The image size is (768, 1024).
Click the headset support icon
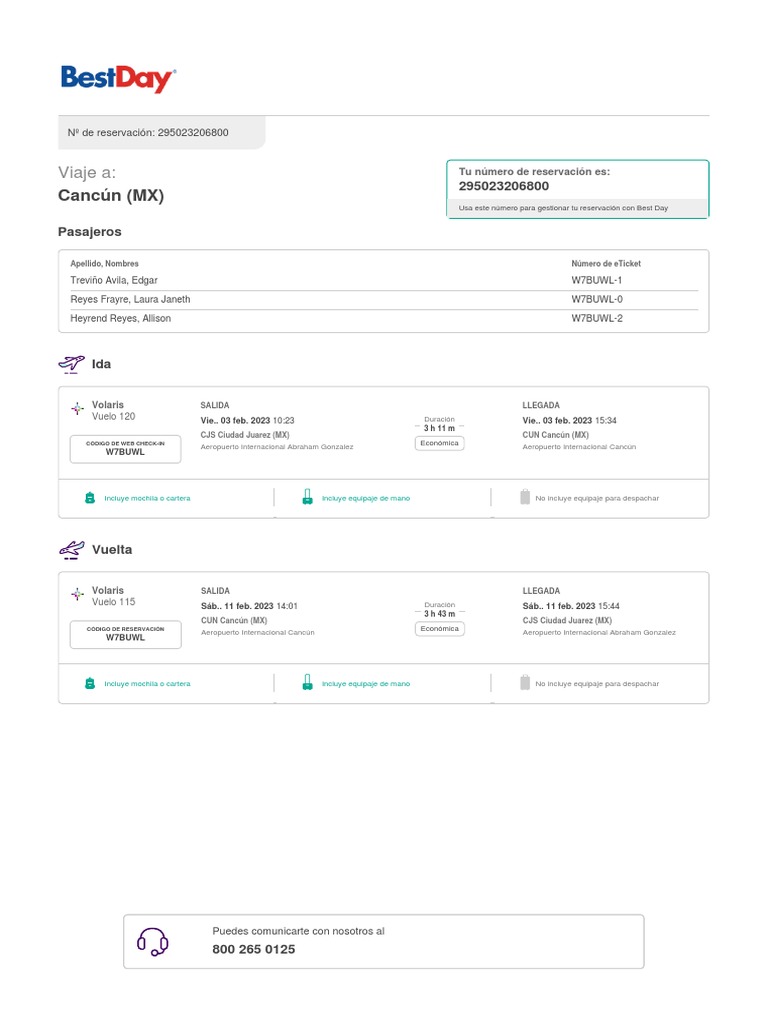pos(152,941)
